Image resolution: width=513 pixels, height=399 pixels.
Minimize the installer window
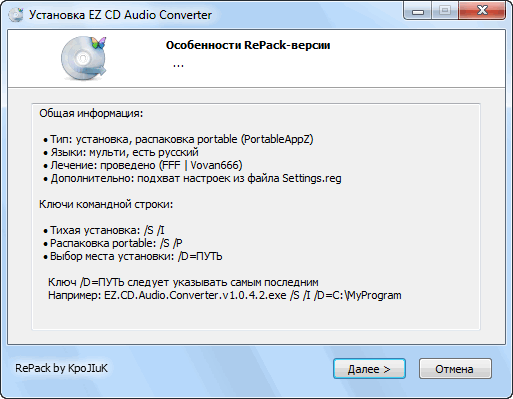[x=418, y=11]
